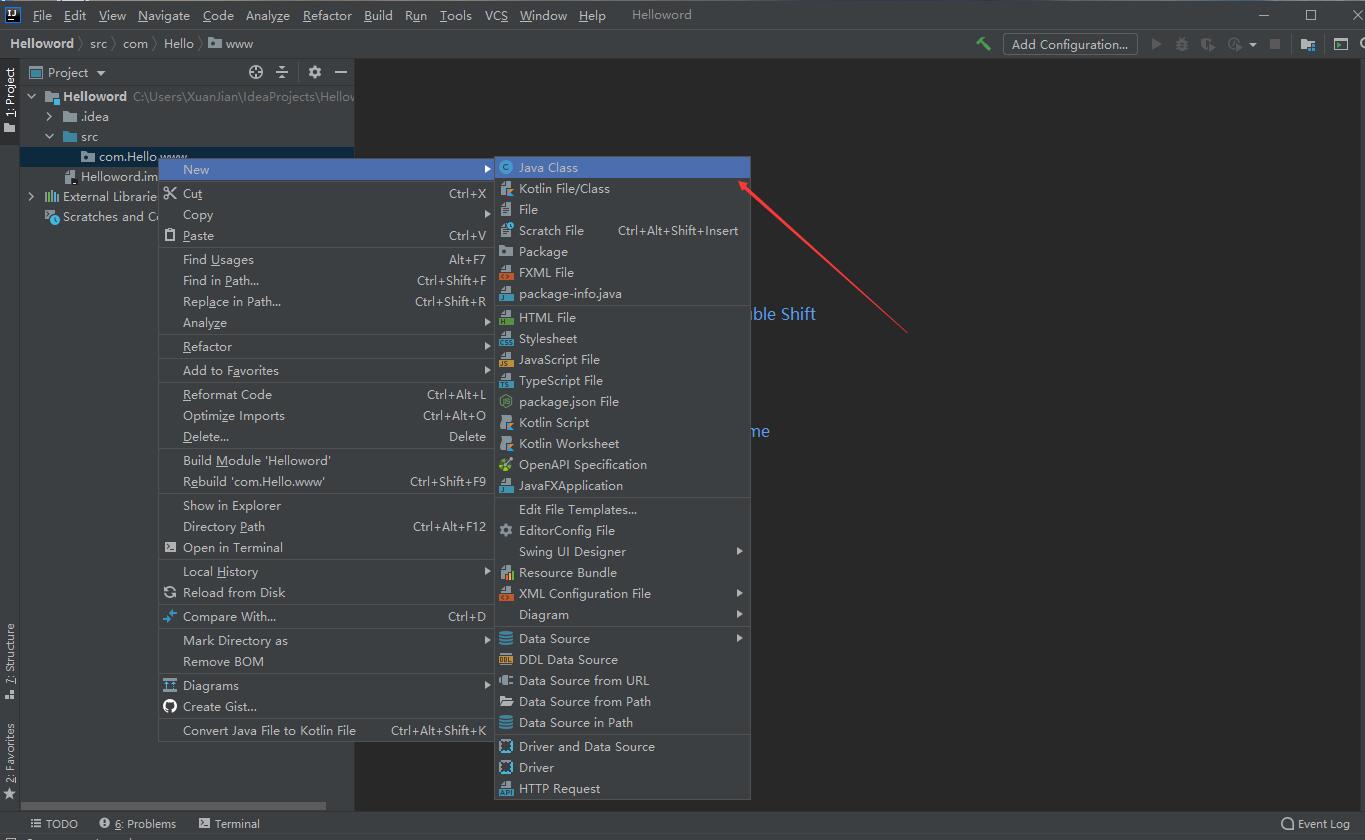The height and width of the screenshot is (840, 1365).
Task: Open the Problems tool window
Action: (x=137, y=824)
